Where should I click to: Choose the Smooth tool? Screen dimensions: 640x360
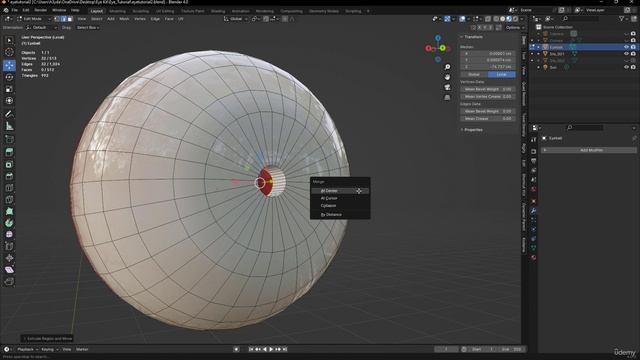coord(9,235)
